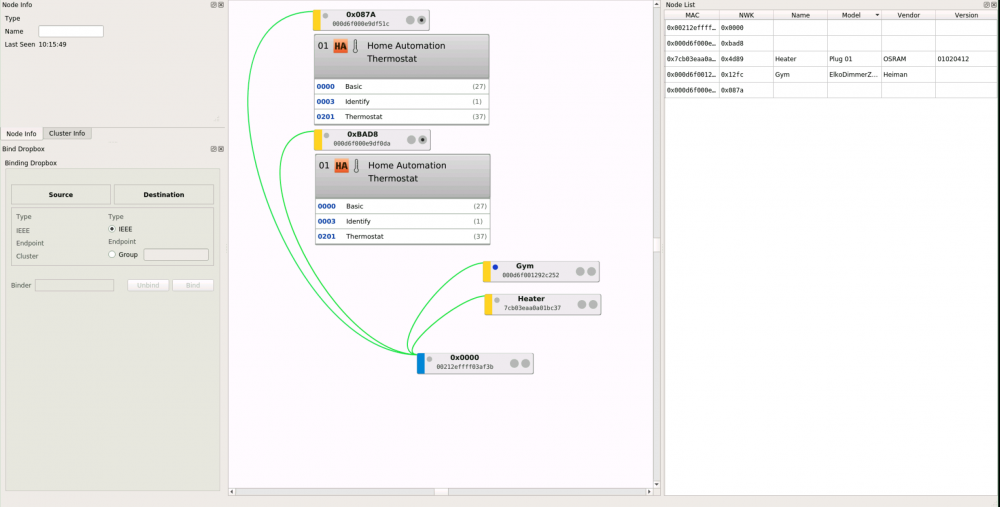Click the horizontal scrollbar handle under the canvas
1000x507 pixels.
441,491
